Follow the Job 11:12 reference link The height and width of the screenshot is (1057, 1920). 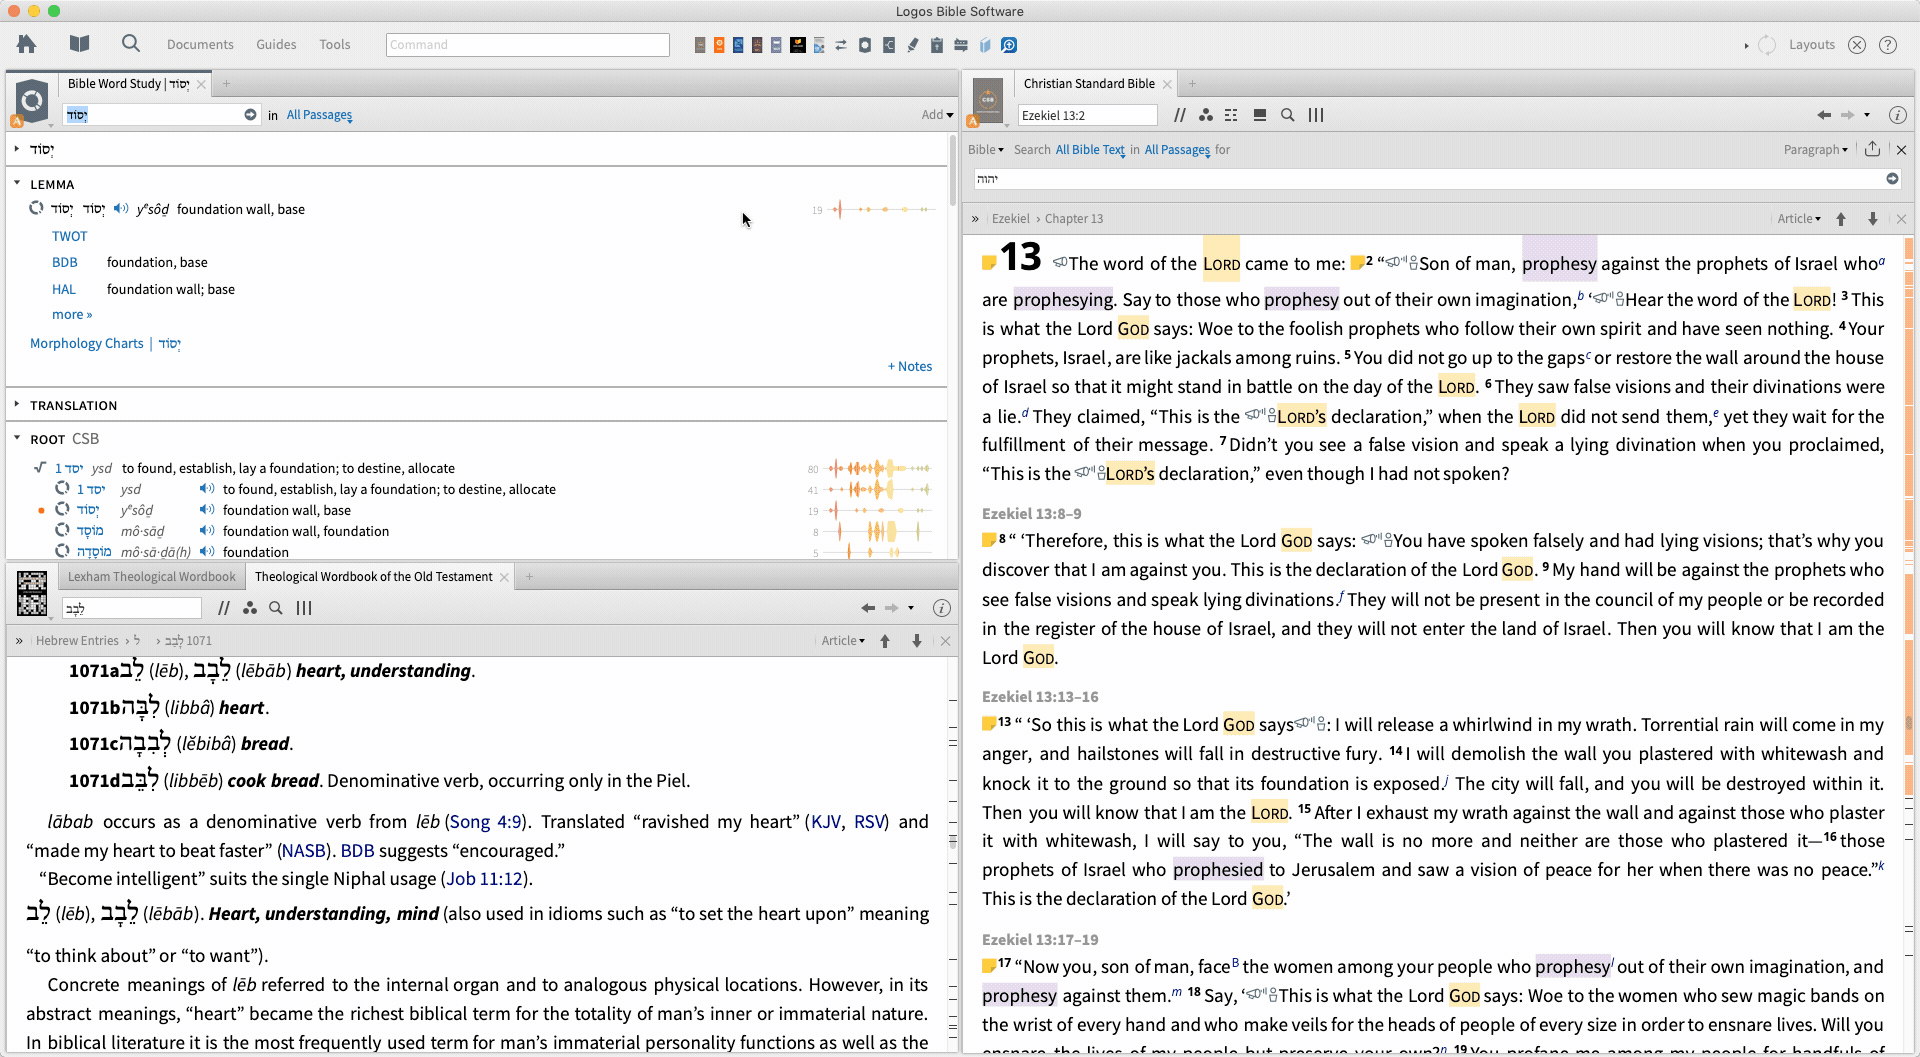485,879
